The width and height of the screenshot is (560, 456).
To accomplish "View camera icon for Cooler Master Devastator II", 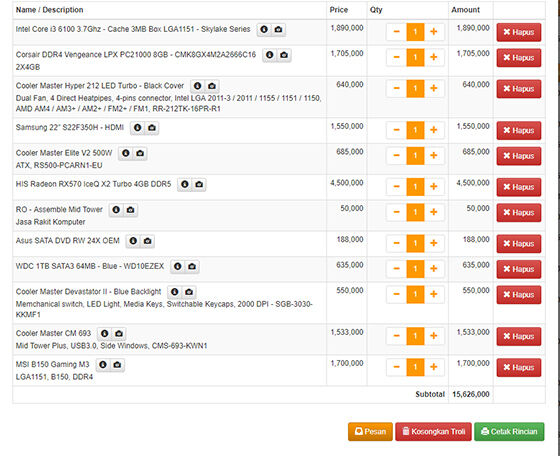I will click(189, 292).
